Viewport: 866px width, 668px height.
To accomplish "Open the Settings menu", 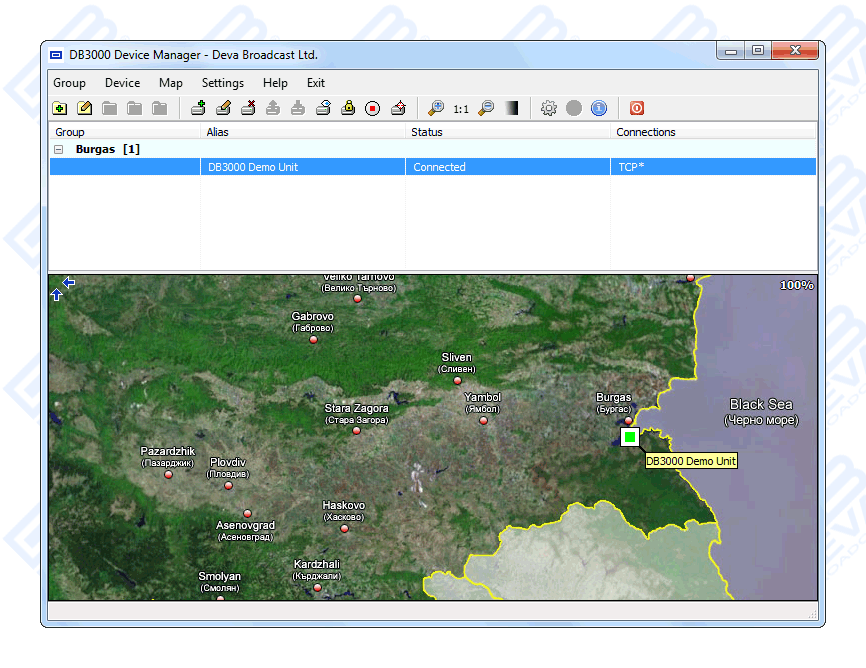I will click(x=222, y=83).
